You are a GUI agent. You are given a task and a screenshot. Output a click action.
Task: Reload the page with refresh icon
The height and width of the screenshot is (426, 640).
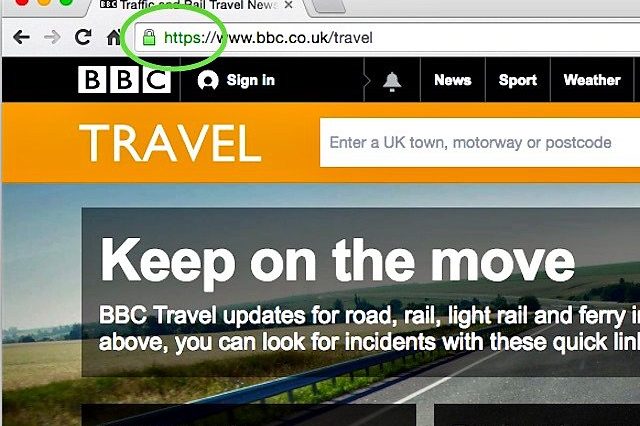pos(83,37)
